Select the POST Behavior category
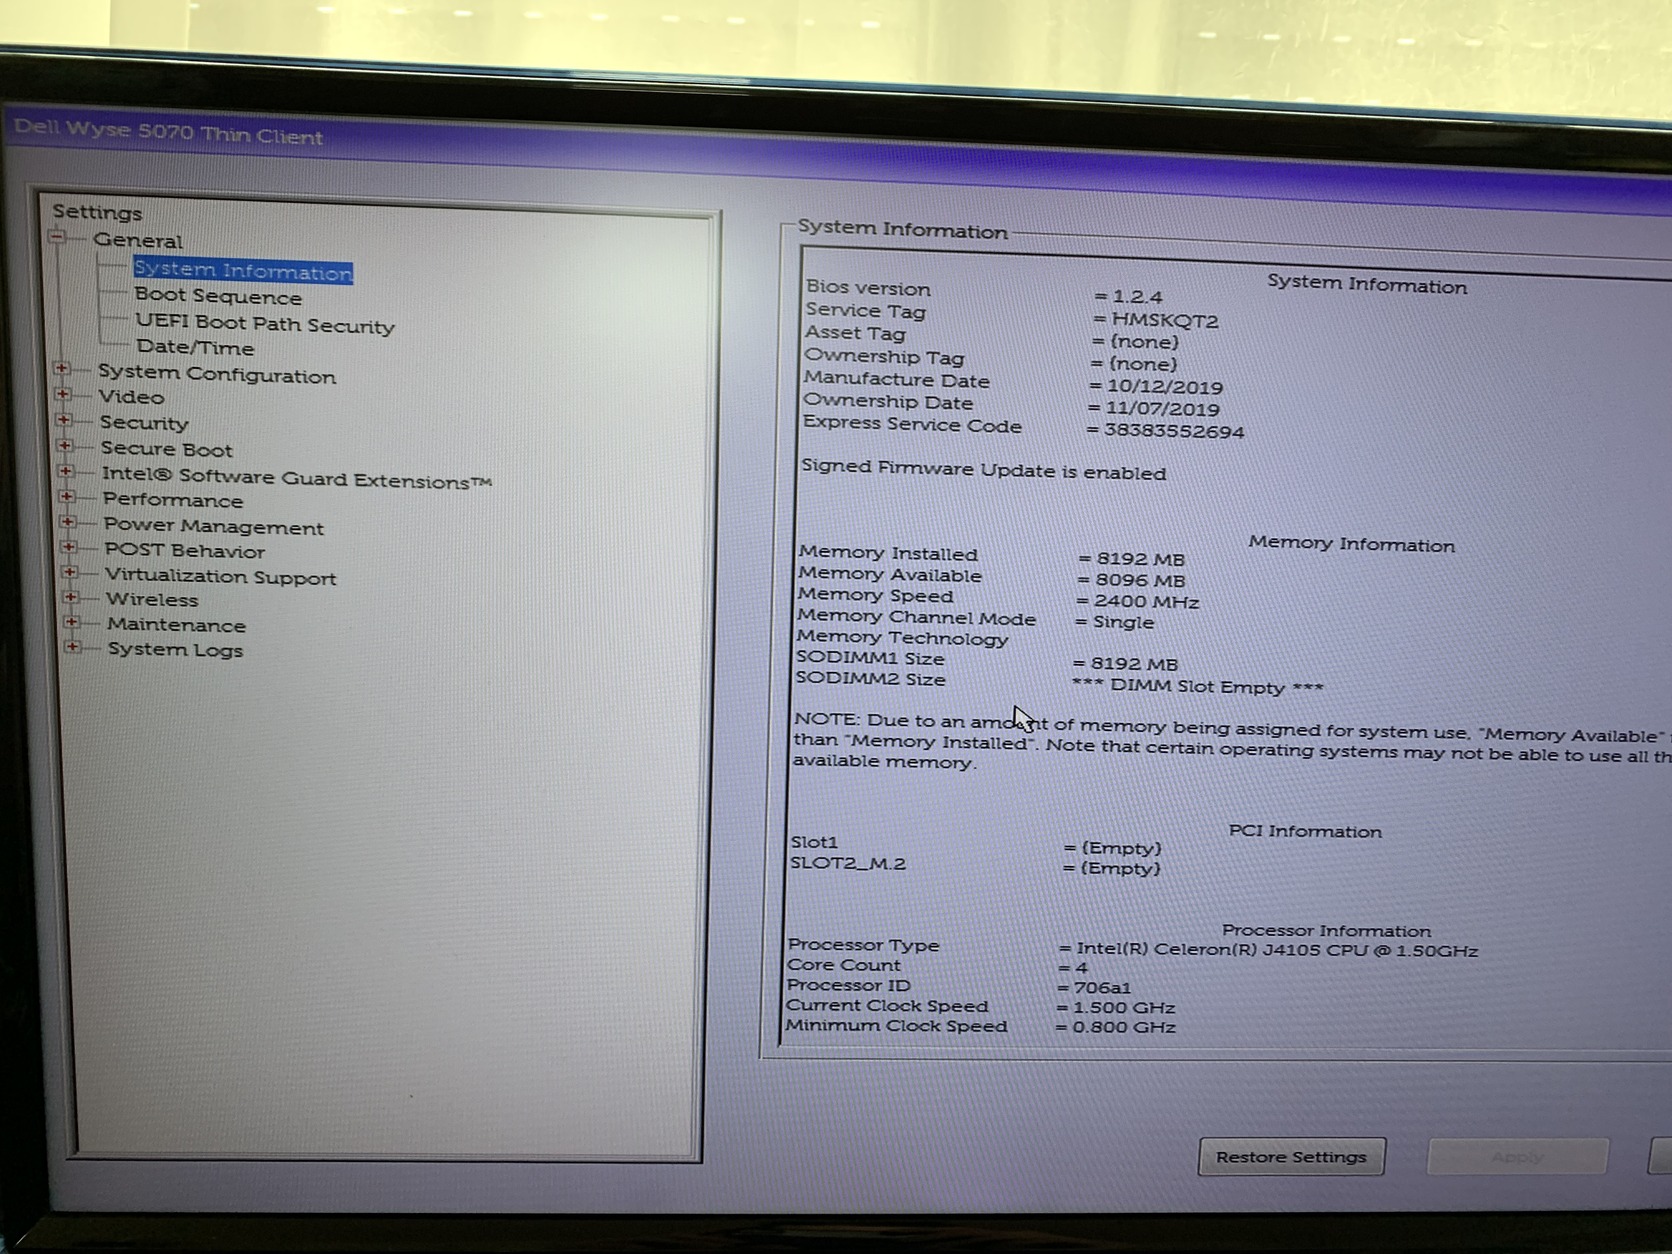Image resolution: width=1672 pixels, height=1254 pixels. coord(185,550)
